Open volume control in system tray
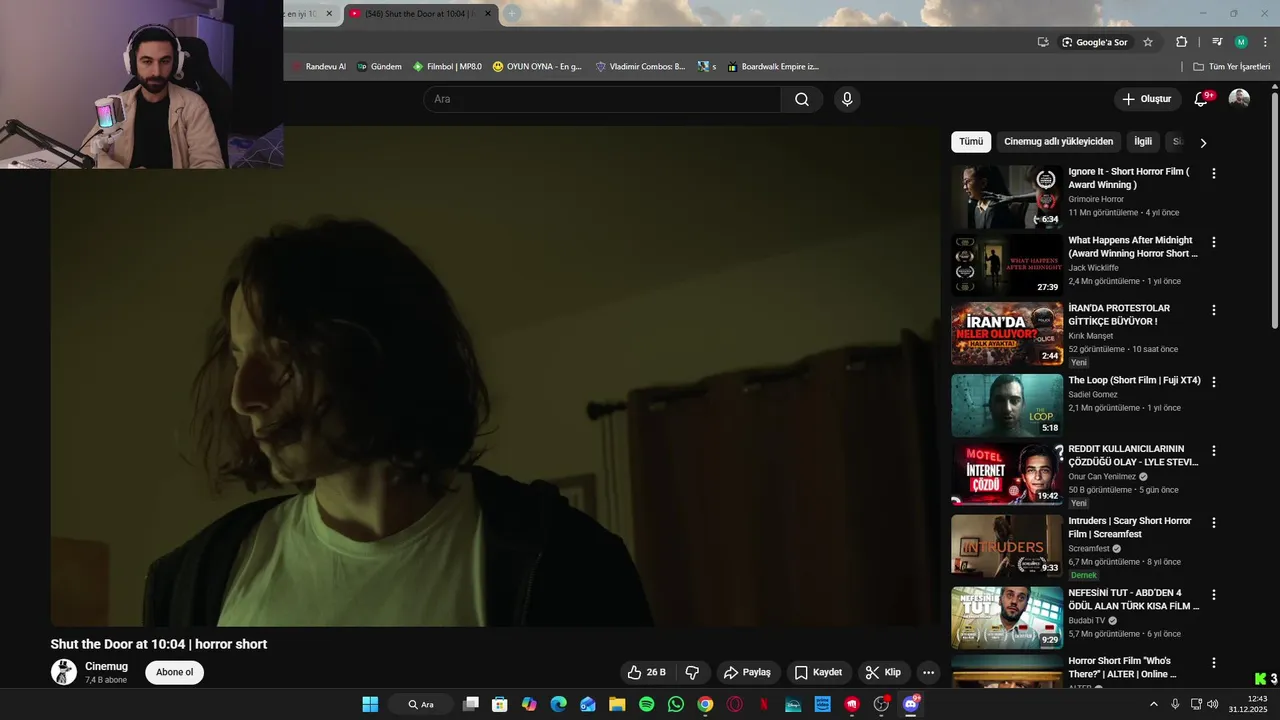The image size is (1280, 720). (x=1212, y=704)
